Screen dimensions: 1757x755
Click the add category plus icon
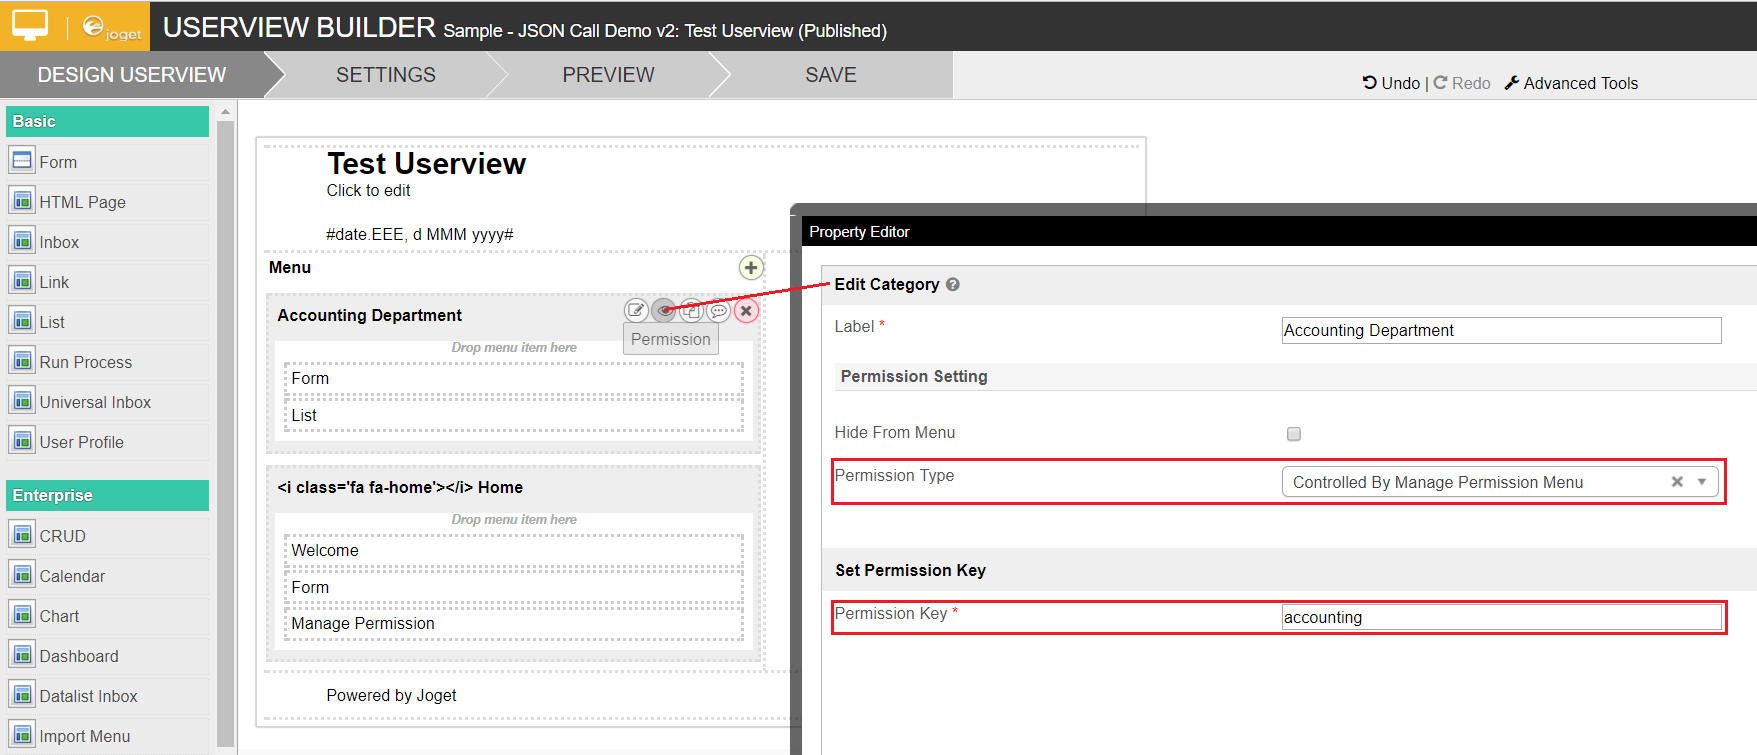(751, 267)
